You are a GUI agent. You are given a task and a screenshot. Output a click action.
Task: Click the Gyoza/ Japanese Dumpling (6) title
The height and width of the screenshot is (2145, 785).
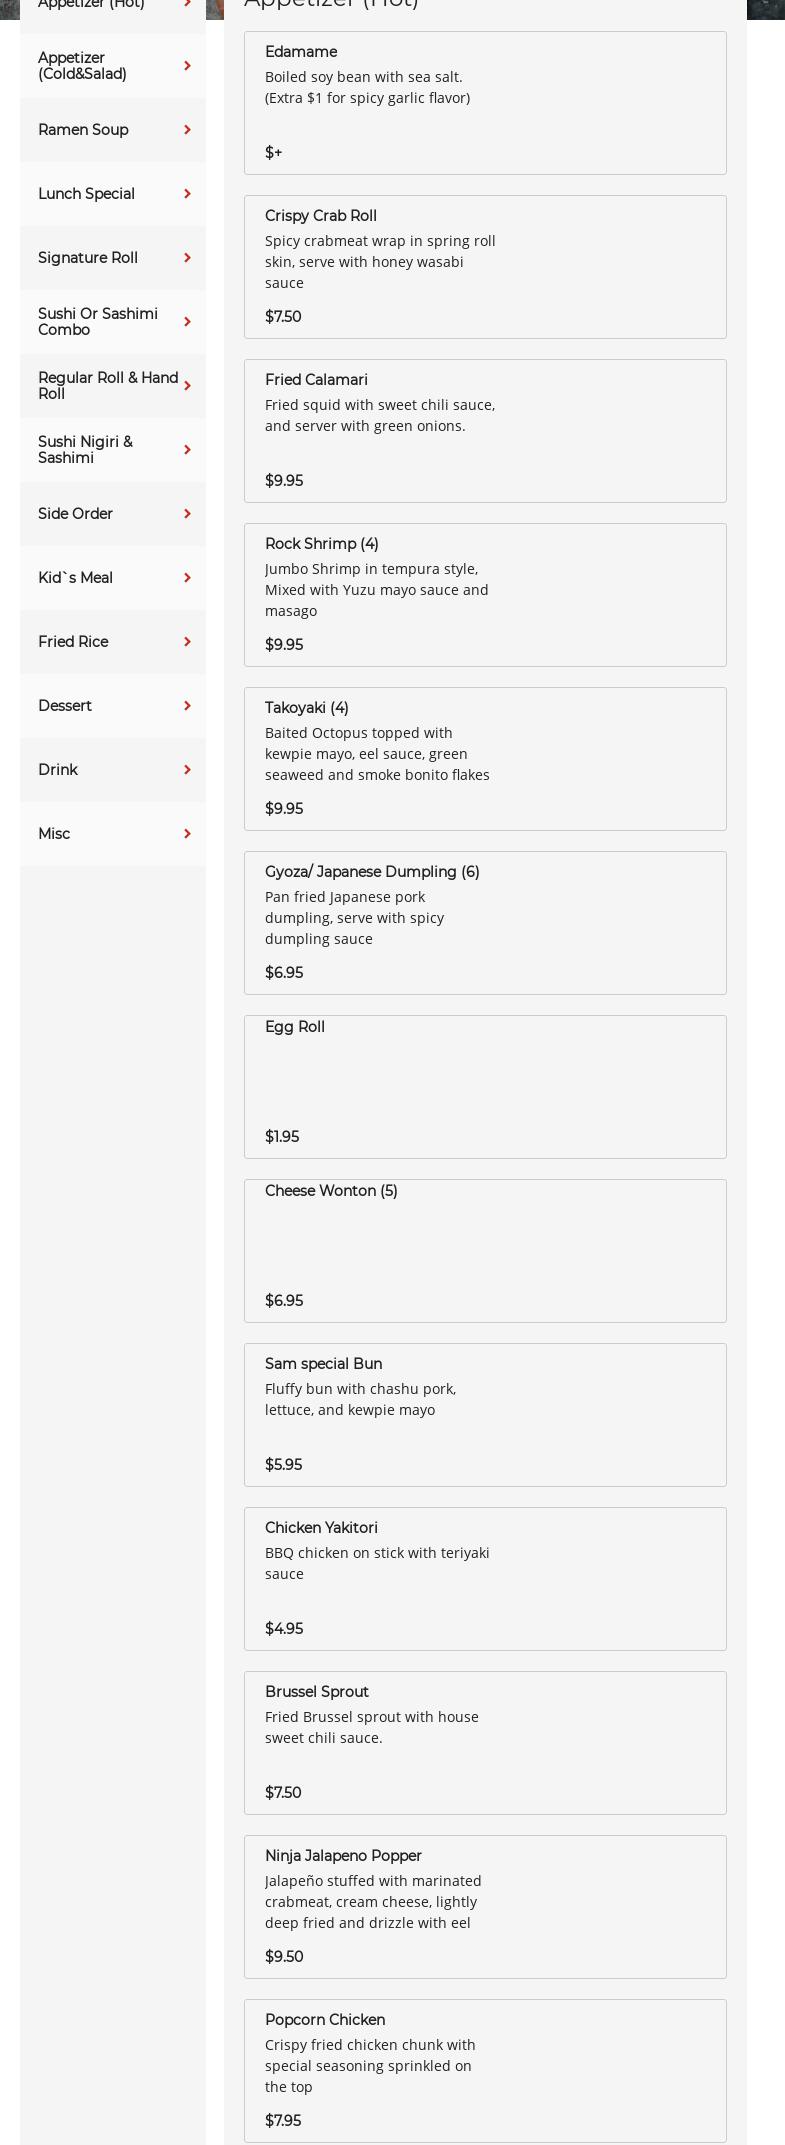372,872
